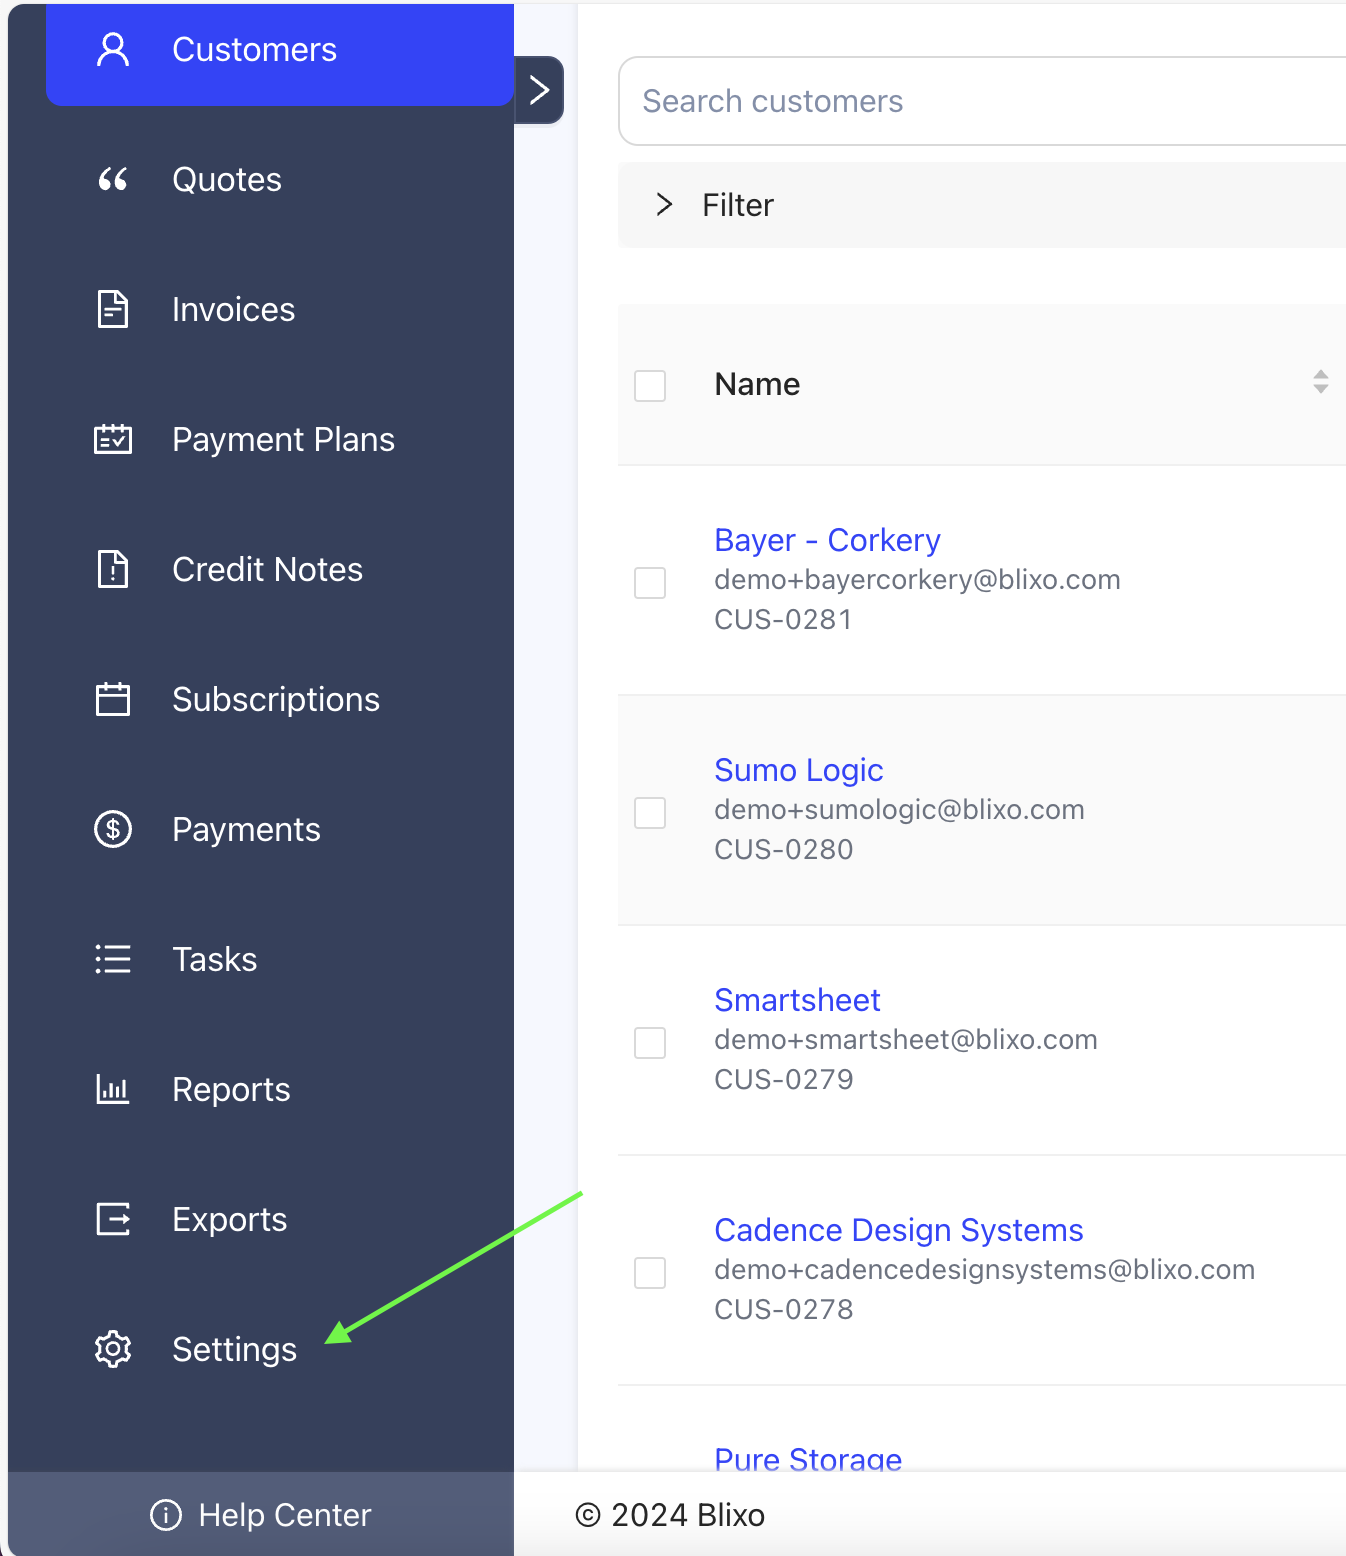This screenshot has width=1346, height=1556.
Task: Open the Tasks menu item
Action: [214, 960]
